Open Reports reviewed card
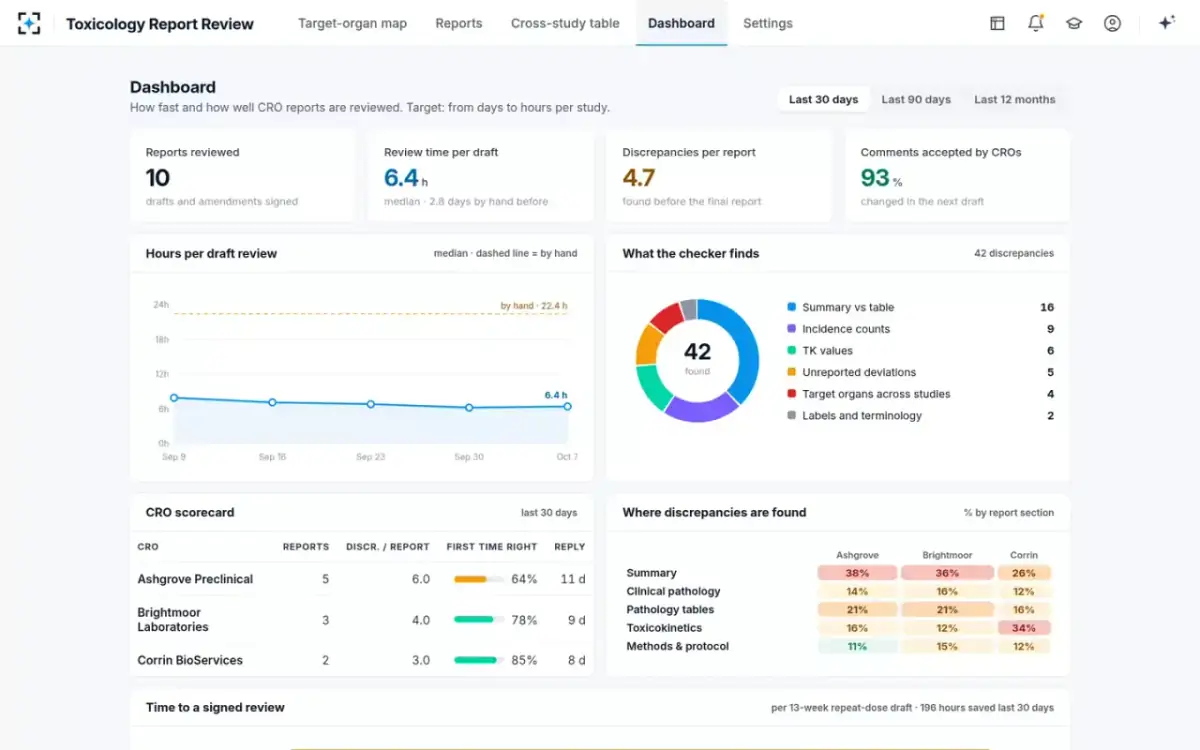Image resolution: width=1200 pixels, height=750 pixels. coord(242,175)
